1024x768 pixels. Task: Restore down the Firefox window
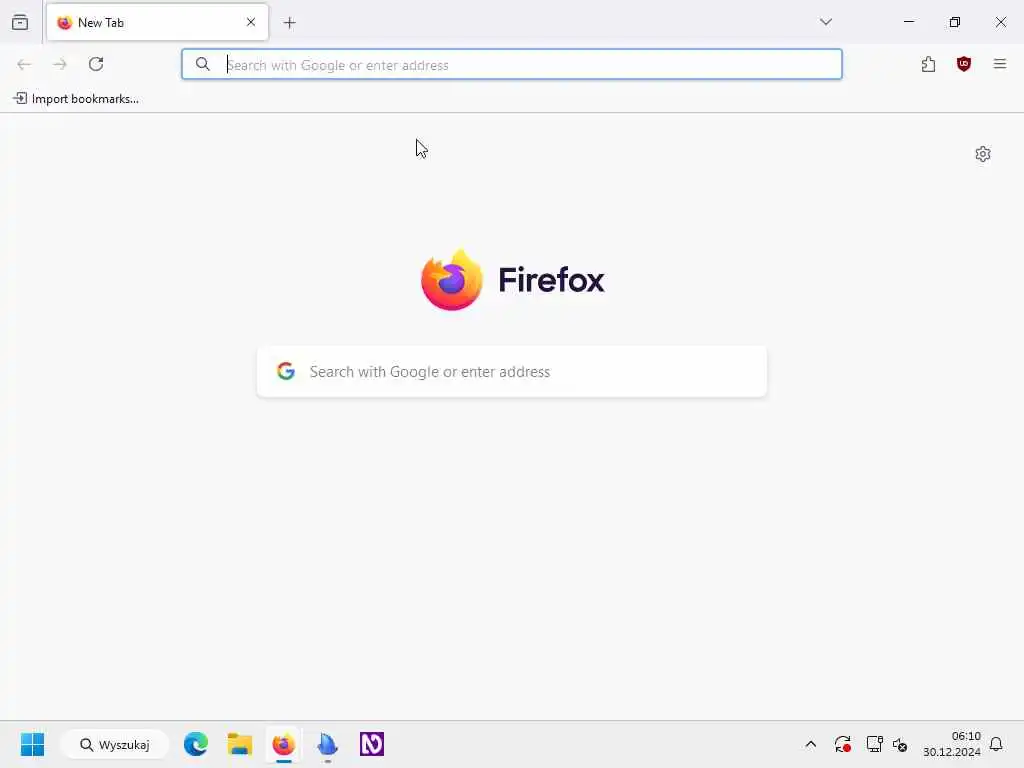pos(954,22)
